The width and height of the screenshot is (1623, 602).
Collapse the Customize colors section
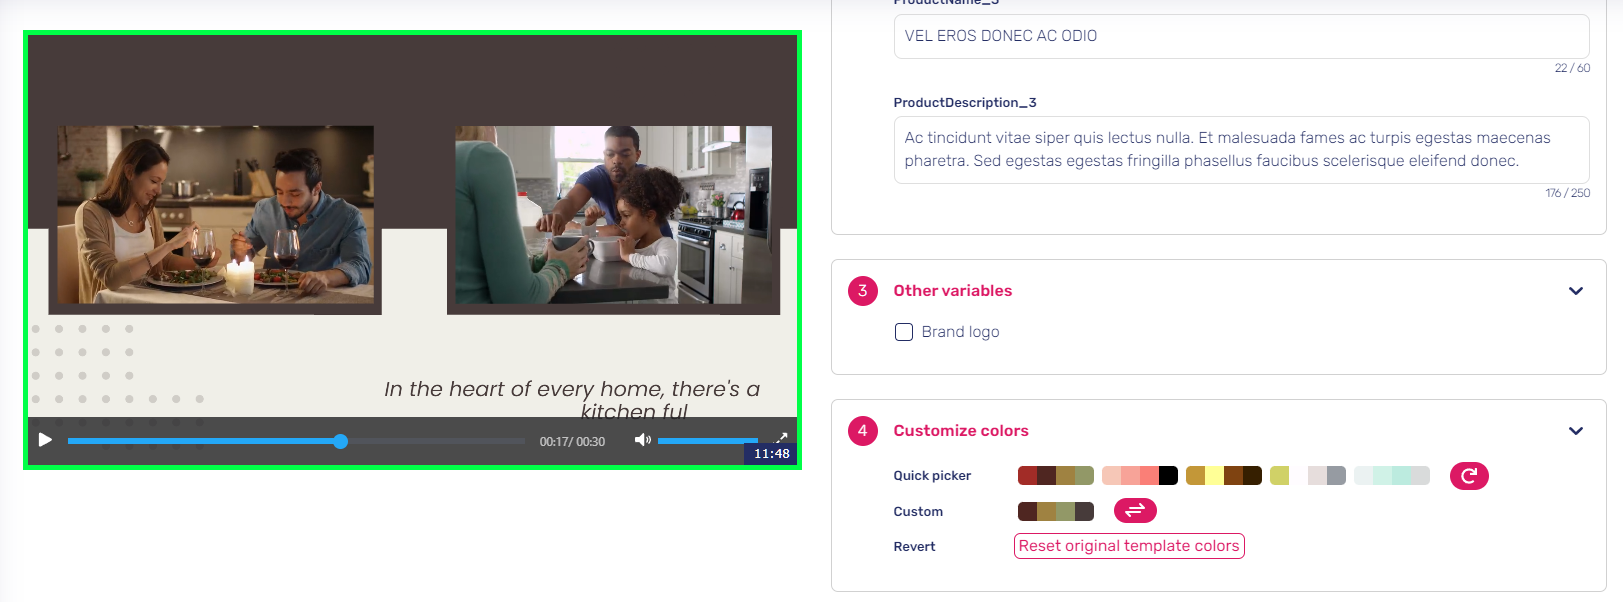click(x=1576, y=431)
